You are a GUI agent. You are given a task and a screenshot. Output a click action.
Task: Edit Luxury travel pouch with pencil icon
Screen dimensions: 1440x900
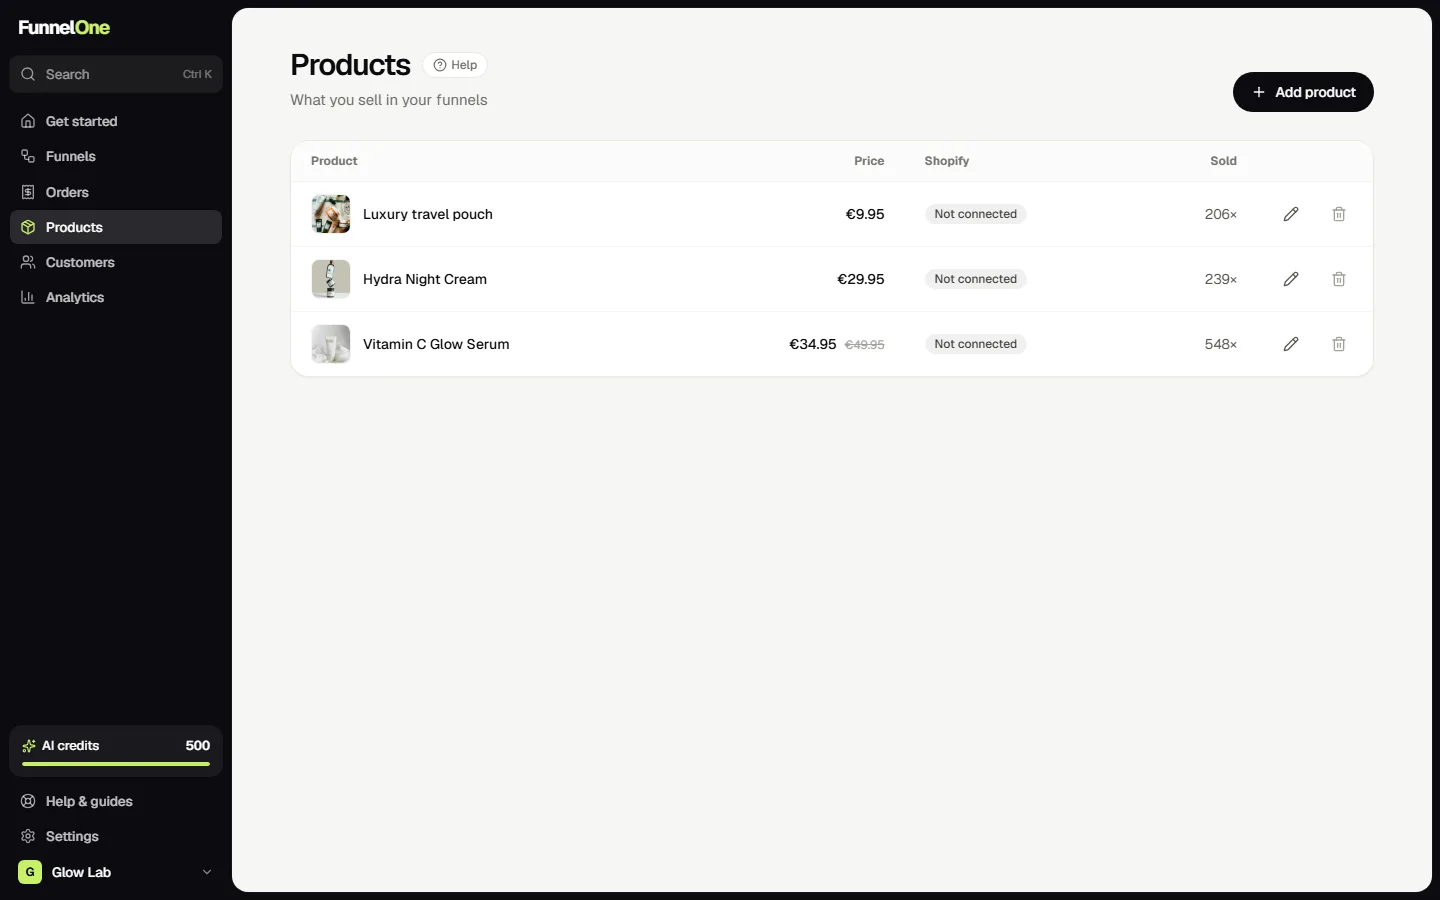(x=1291, y=214)
